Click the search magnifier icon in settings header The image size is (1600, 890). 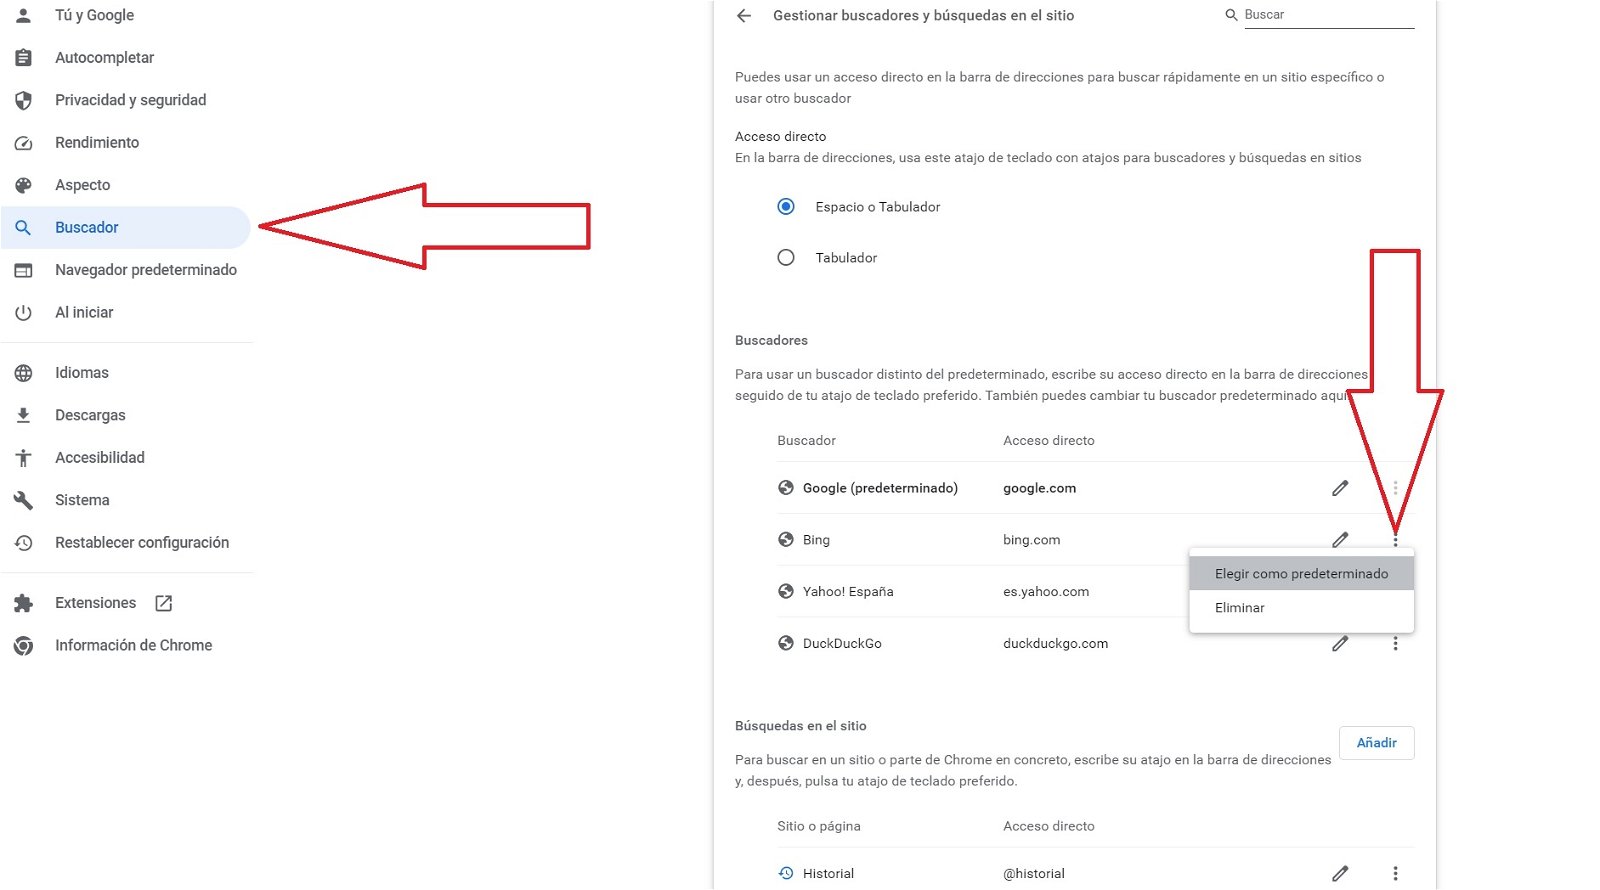(1231, 15)
